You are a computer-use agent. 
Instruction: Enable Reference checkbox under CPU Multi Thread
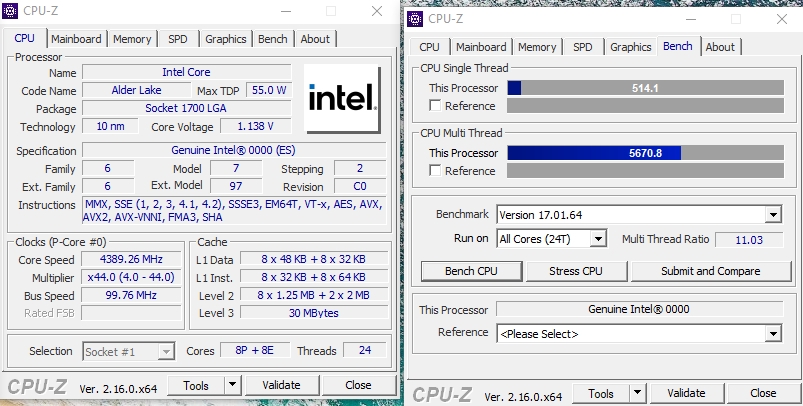[x=435, y=170]
